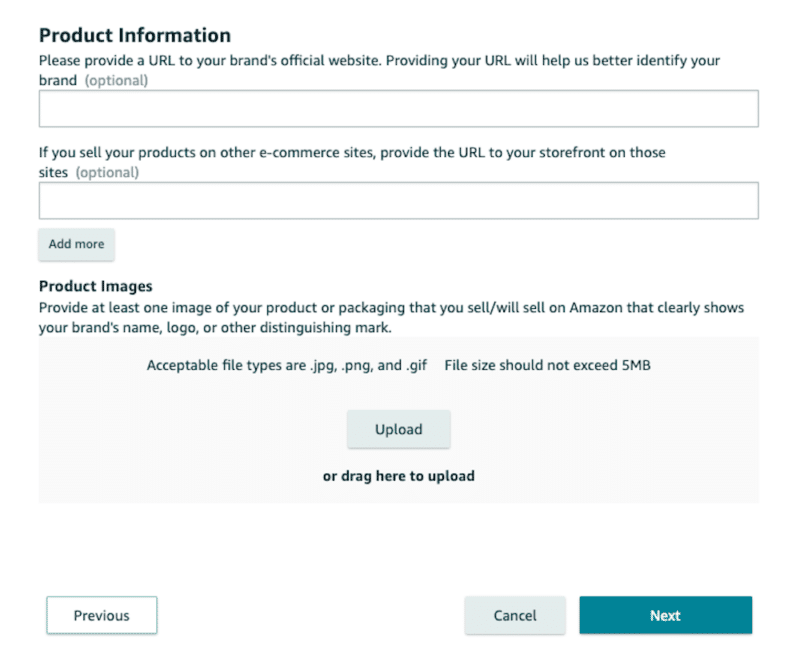
Task: Click the Product Images section title
Action: (x=95, y=286)
